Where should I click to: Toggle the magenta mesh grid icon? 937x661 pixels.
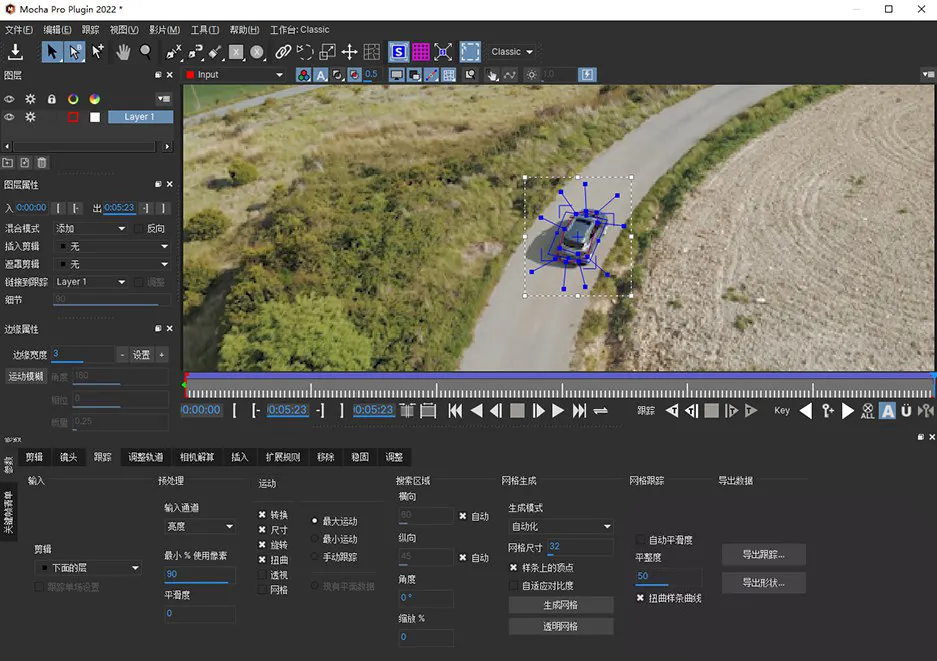[421, 52]
